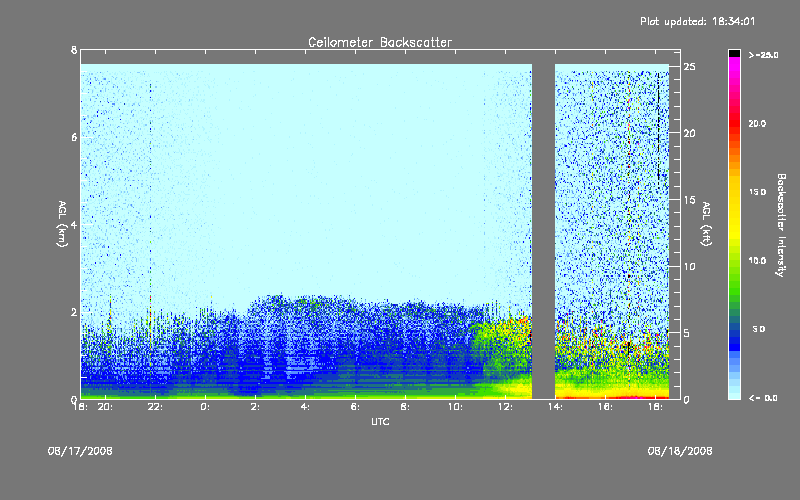Click the 16: hour label on time axis

605,407
